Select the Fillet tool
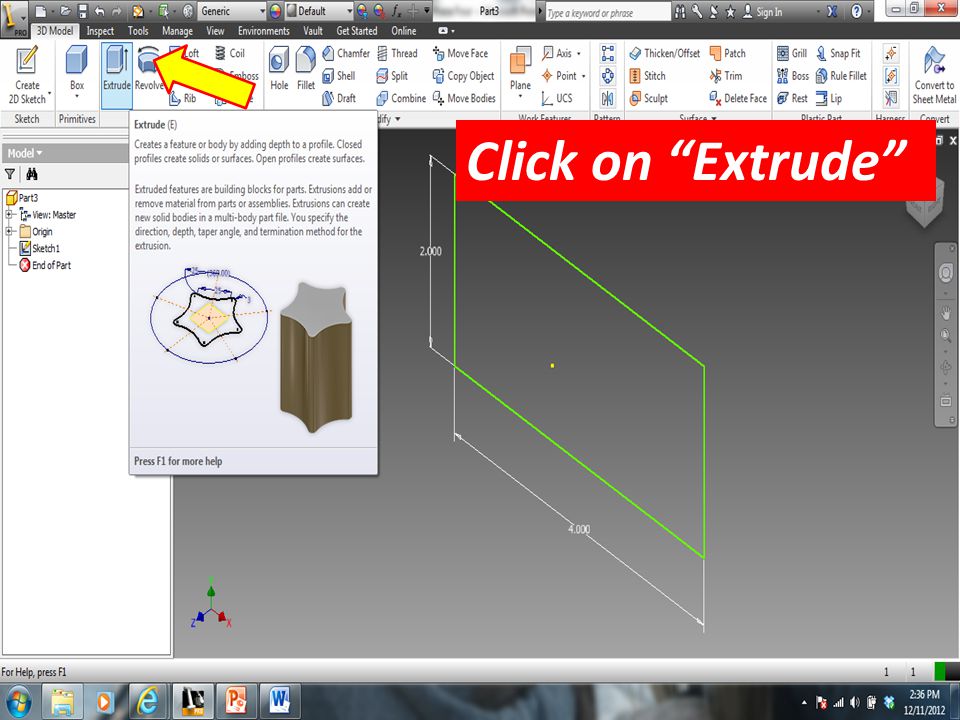 (x=306, y=69)
